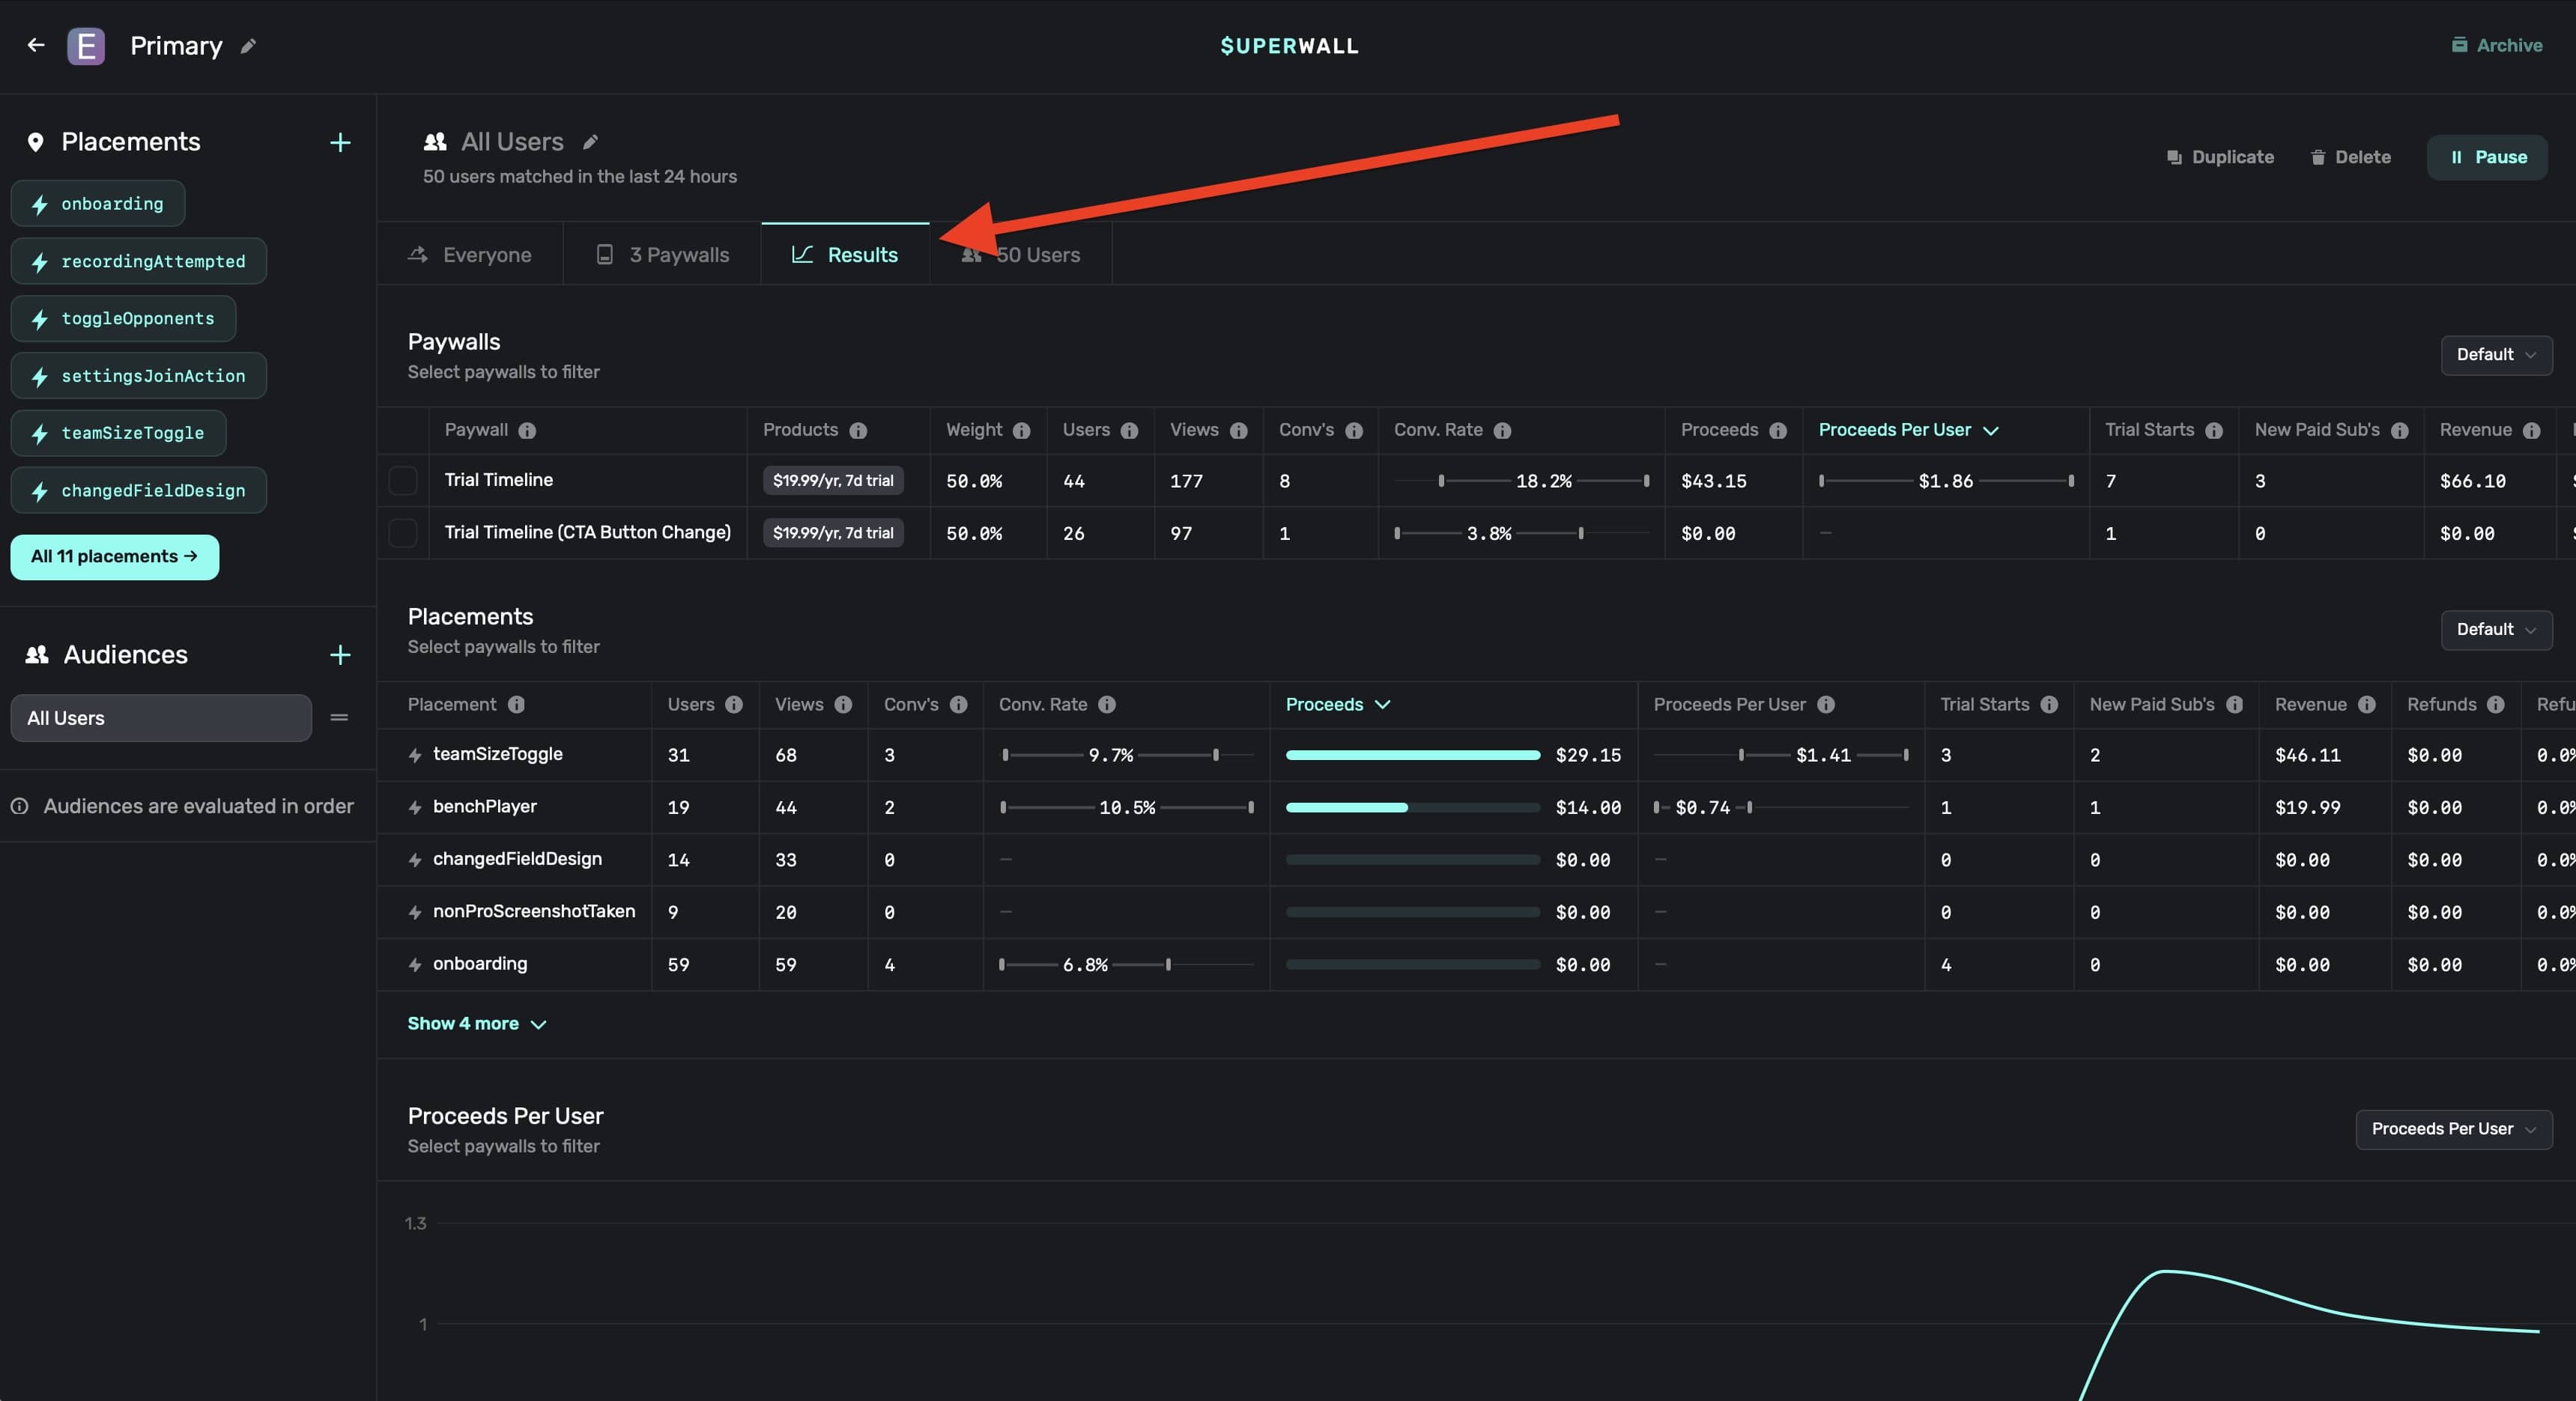
Task: Click pencil icon next to All Users title
Action: click(590, 142)
